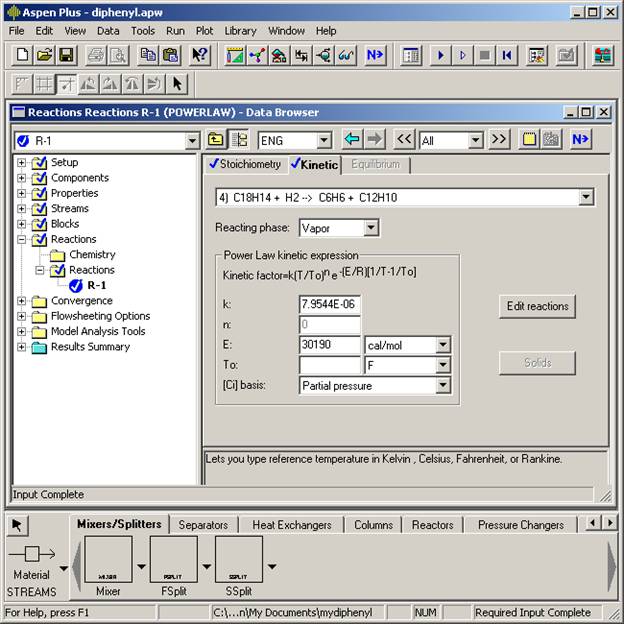The width and height of the screenshot is (624, 624).
Task: Click the Edit reactions button
Action: coord(537,306)
